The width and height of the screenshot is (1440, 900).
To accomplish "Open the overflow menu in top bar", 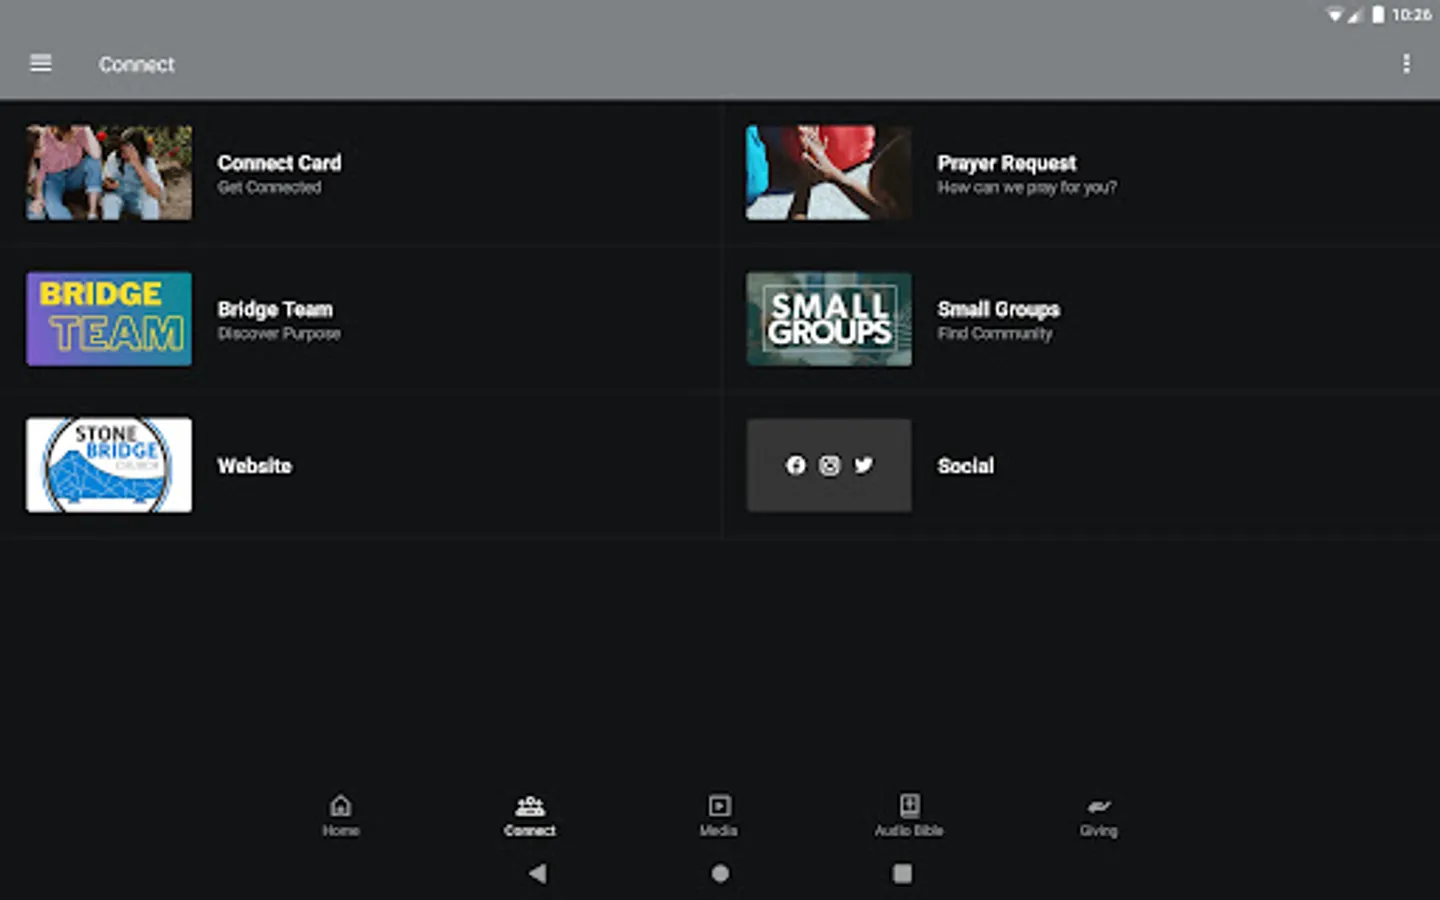I will tap(1406, 63).
